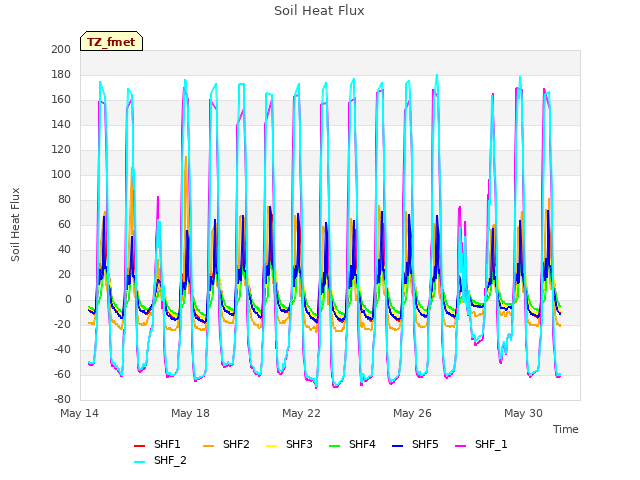This screenshot has width=640, height=480.
Task: Toggle the SHF2 legend entry
Action: point(226,444)
